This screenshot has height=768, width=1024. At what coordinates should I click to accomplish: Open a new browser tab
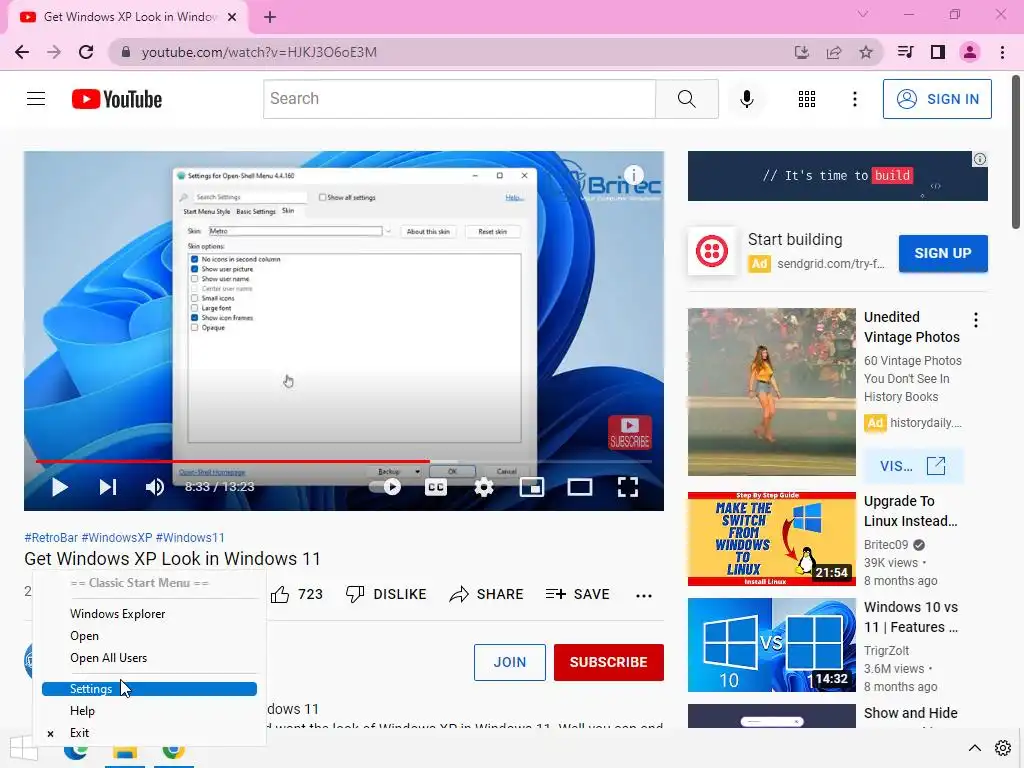click(x=270, y=17)
